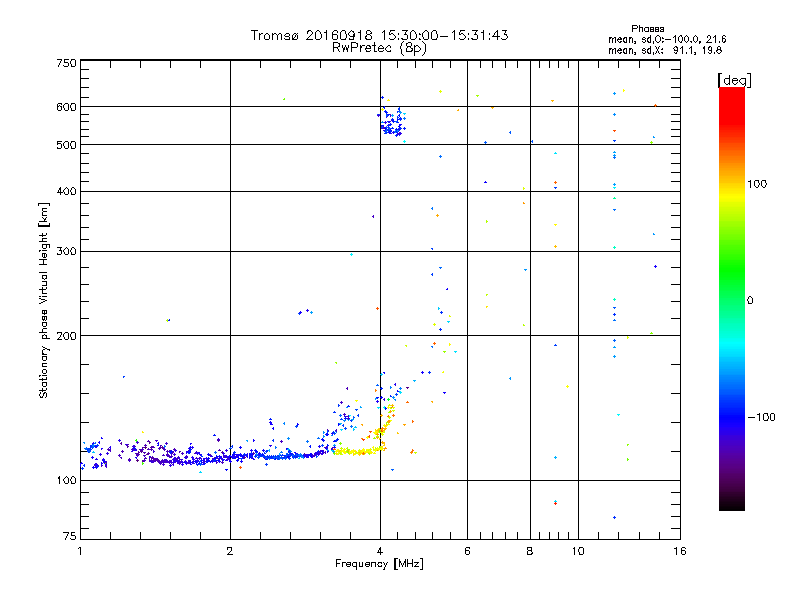This screenshot has height=600, width=800.
Task: Click the x-axis tick label '6'
Action: point(467,551)
